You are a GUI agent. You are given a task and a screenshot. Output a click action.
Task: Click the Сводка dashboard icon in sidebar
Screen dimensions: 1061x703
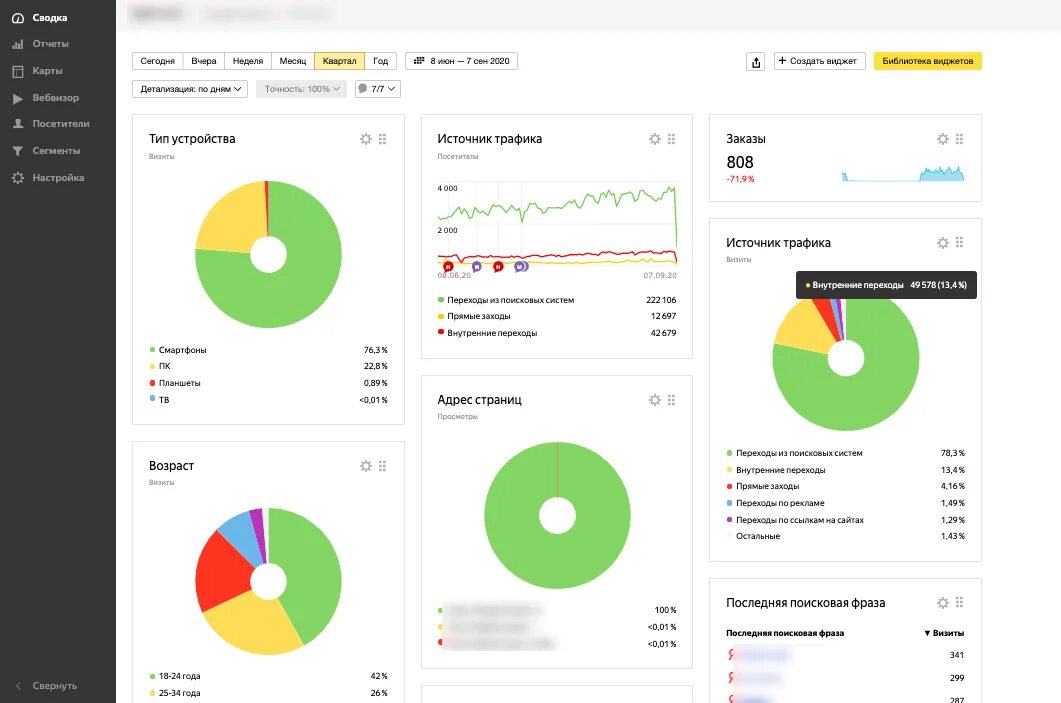tap(18, 18)
